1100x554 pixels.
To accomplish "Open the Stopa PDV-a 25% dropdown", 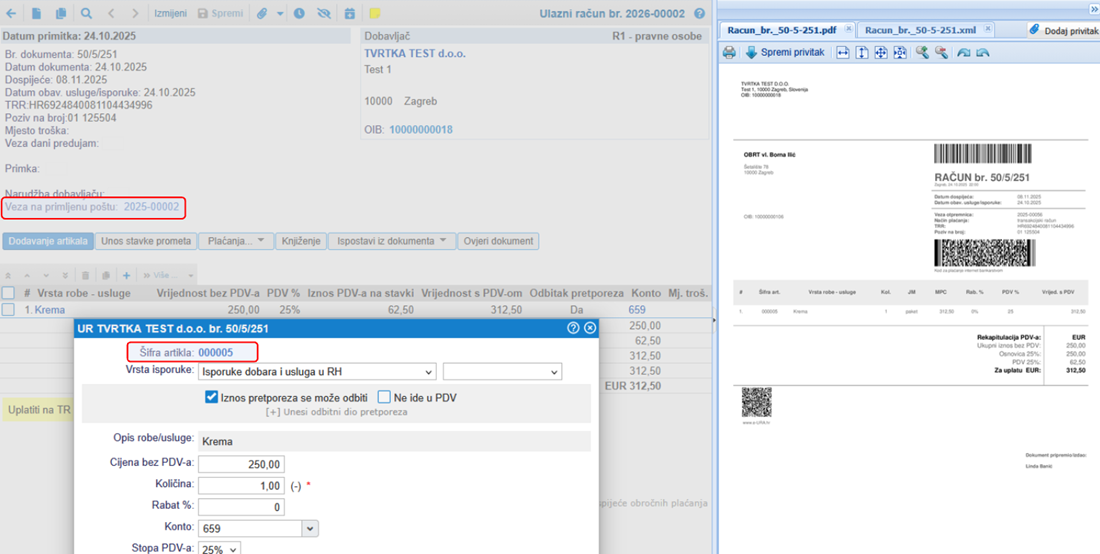I will tap(220, 549).
